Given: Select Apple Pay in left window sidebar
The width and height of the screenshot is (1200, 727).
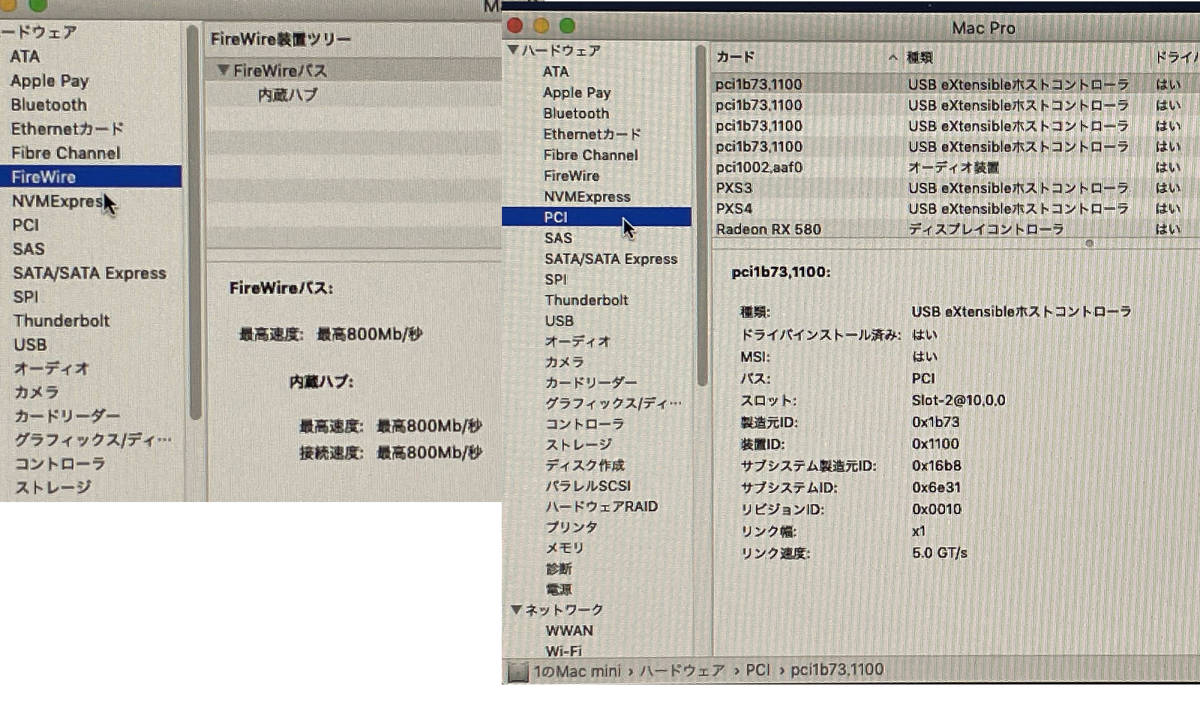Looking at the screenshot, I should point(50,81).
